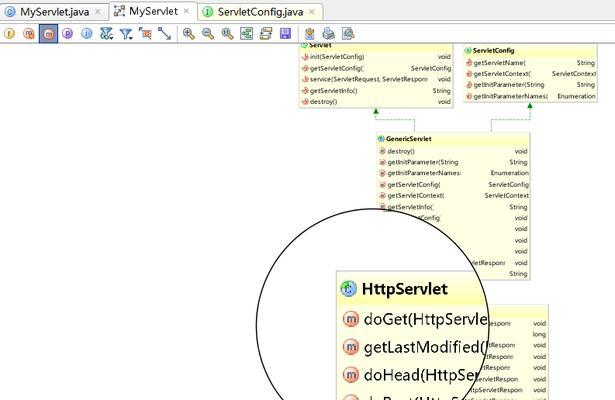The height and width of the screenshot is (400, 615).
Task: Switch to the MyServlet diagram tab
Action: click(x=153, y=11)
